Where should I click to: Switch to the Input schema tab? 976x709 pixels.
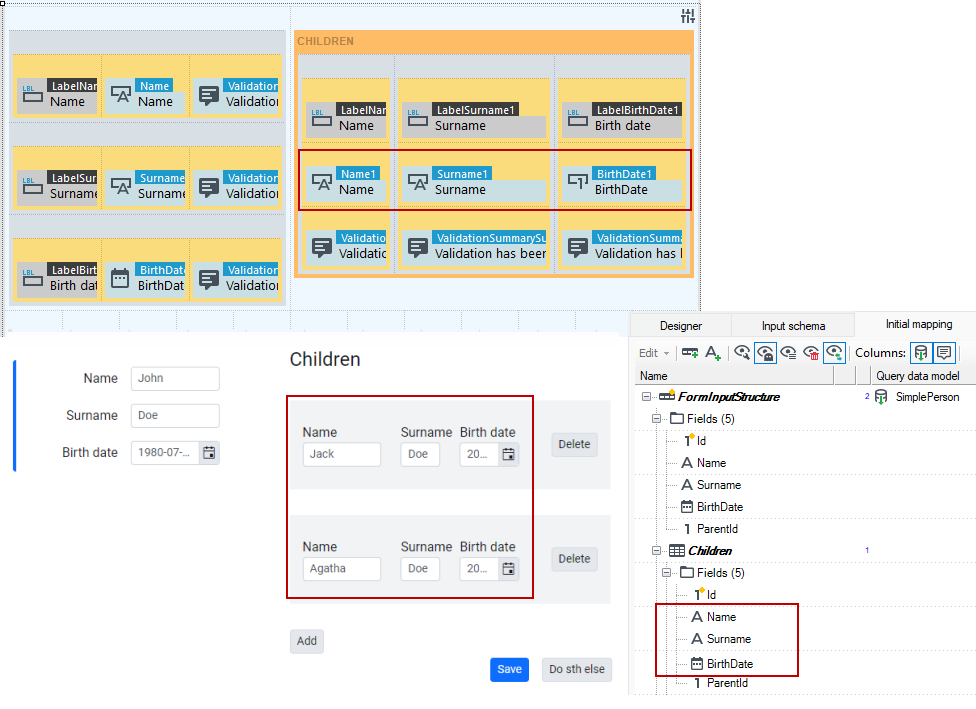coord(793,326)
